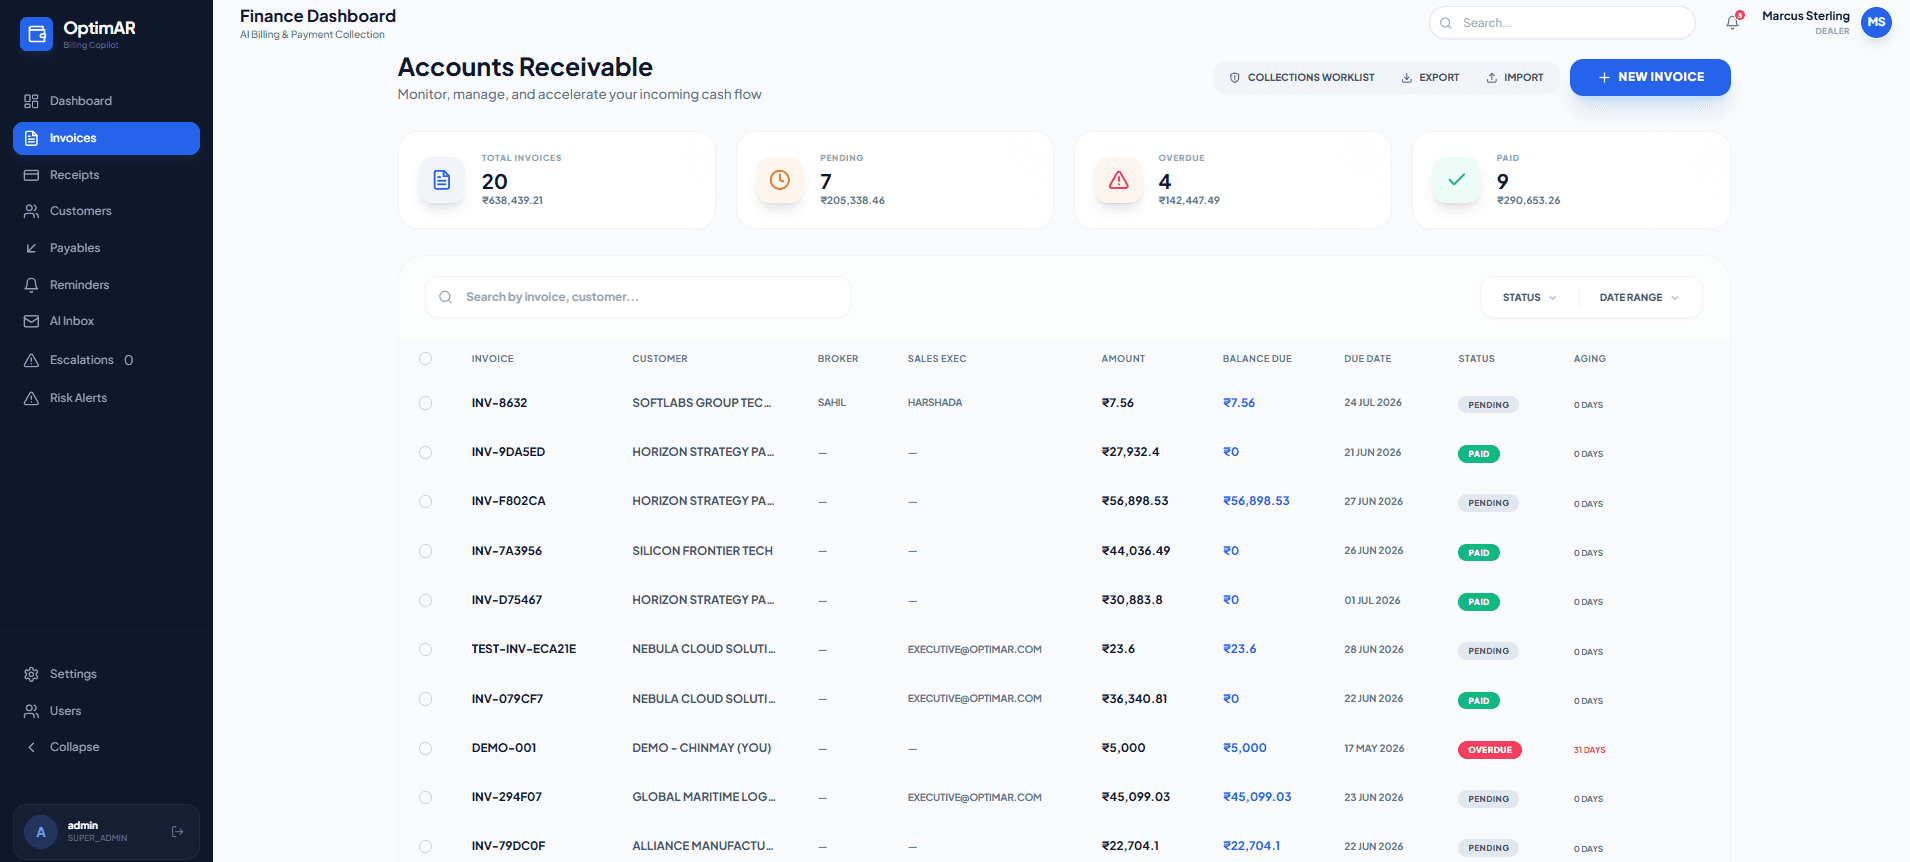Click the Pending clock icon
Image resolution: width=1910 pixels, height=862 pixels.
point(780,180)
